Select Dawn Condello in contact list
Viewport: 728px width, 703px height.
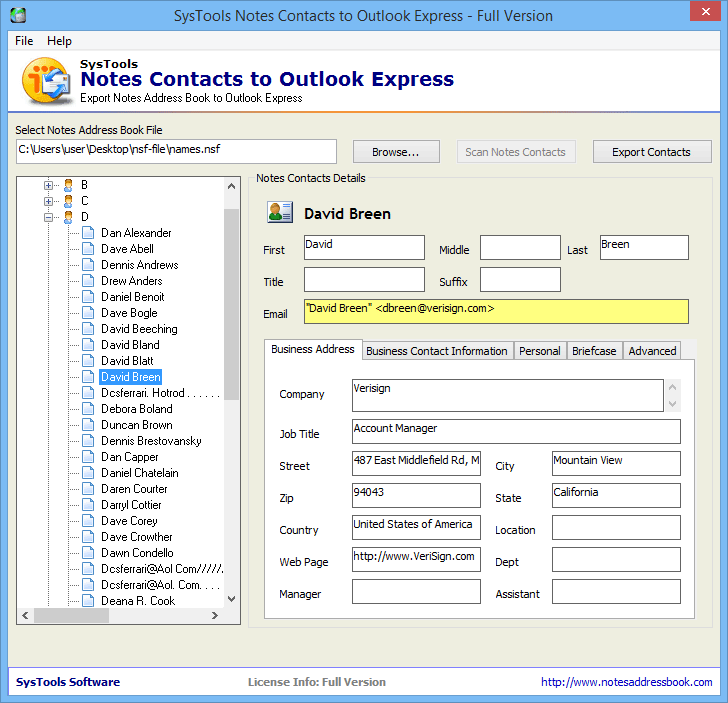coord(137,553)
